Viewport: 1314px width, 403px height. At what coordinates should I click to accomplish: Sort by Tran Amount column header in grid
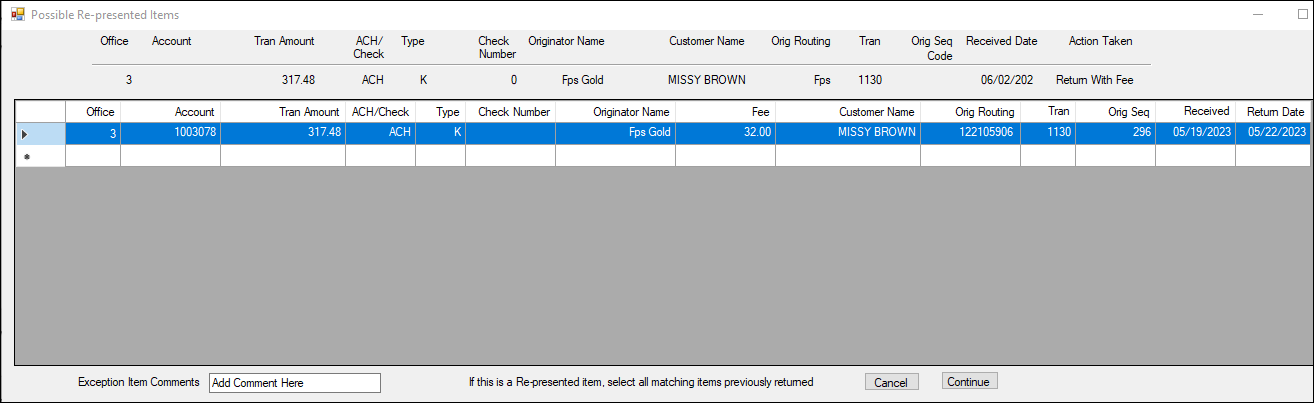point(283,112)
